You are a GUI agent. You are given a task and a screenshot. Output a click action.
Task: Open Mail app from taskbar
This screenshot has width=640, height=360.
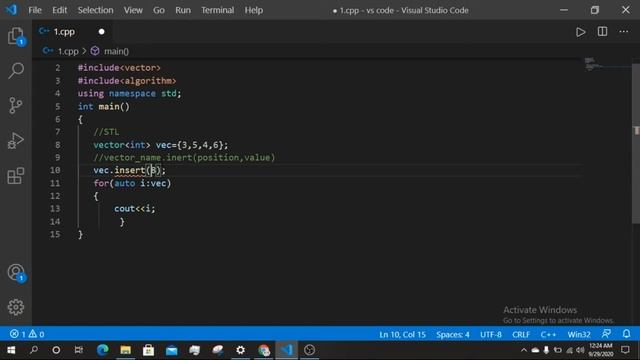click(x=171, y=350)
